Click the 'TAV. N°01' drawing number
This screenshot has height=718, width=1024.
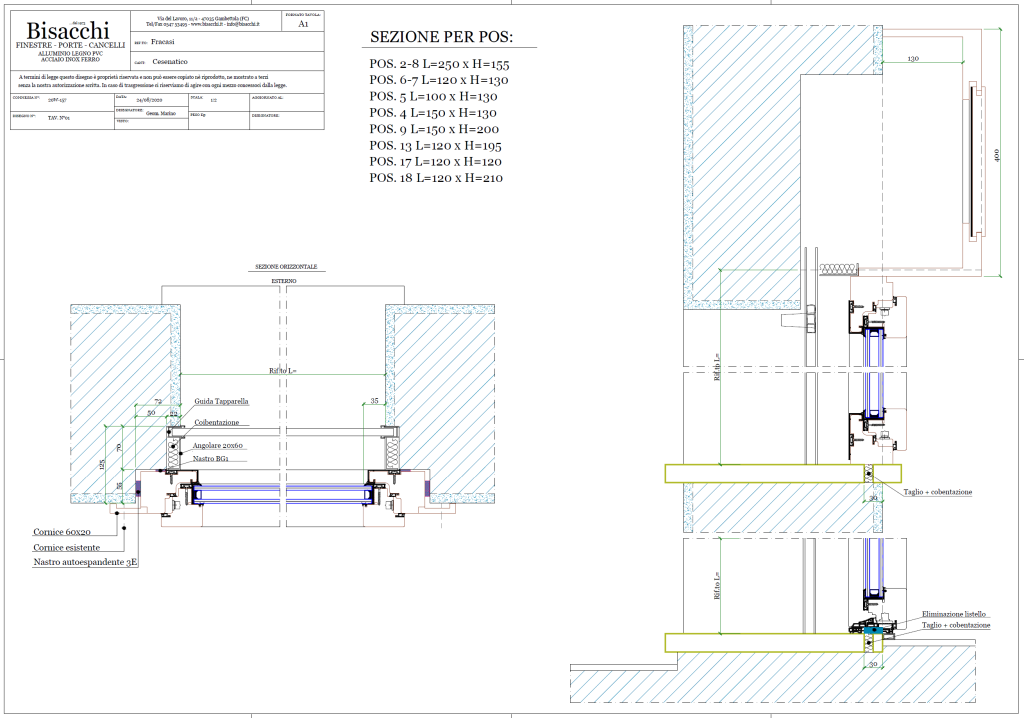[x=59, y=118]
